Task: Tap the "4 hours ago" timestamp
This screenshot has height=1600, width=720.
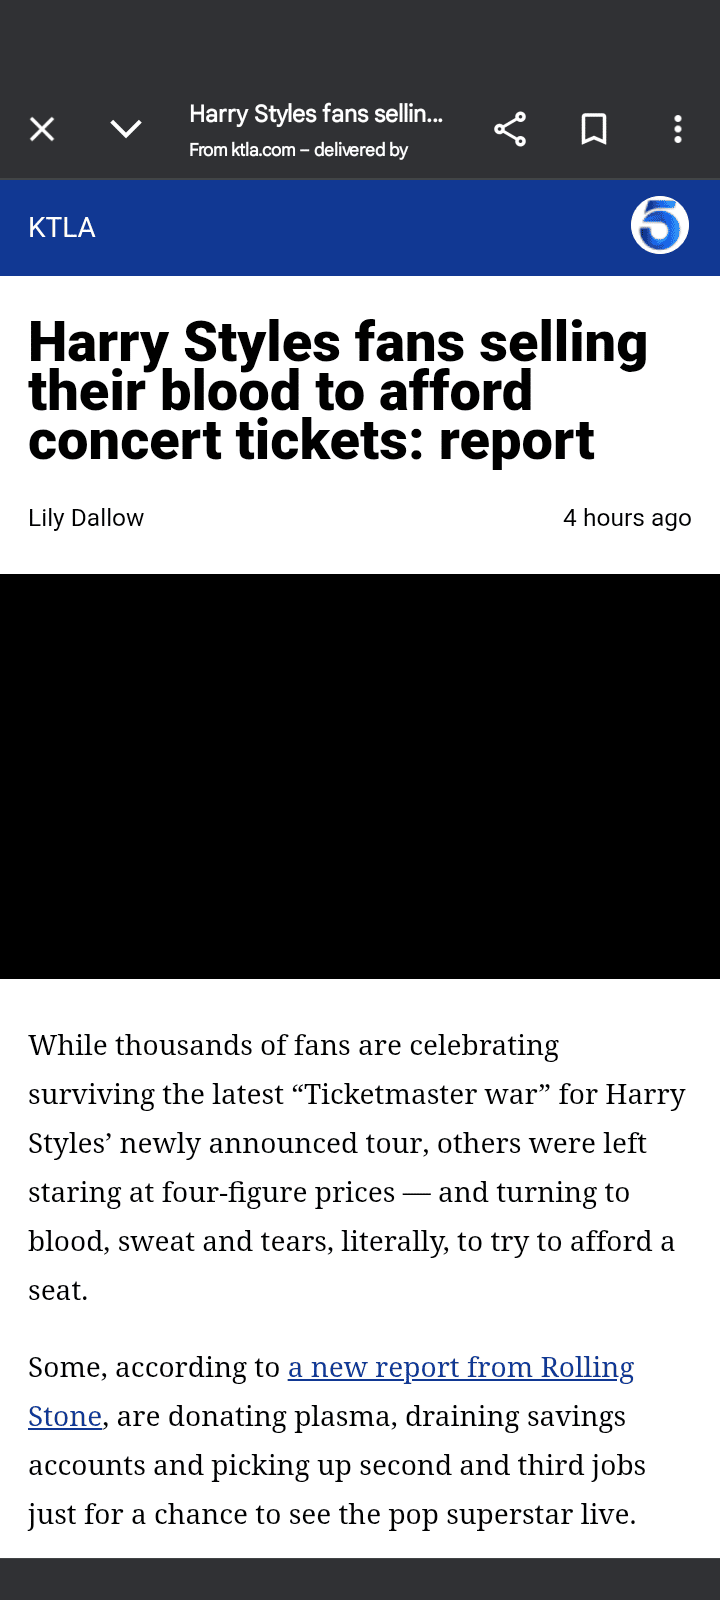Action: tap(627, 518)
